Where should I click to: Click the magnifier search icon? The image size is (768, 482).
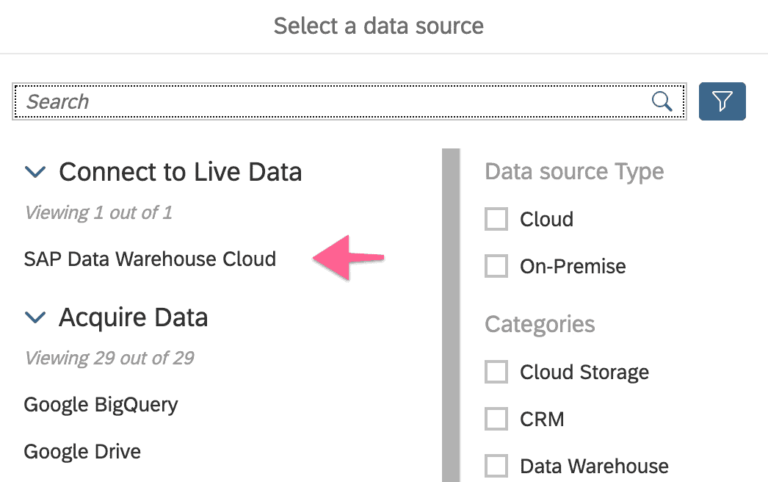tap(661, 101)
